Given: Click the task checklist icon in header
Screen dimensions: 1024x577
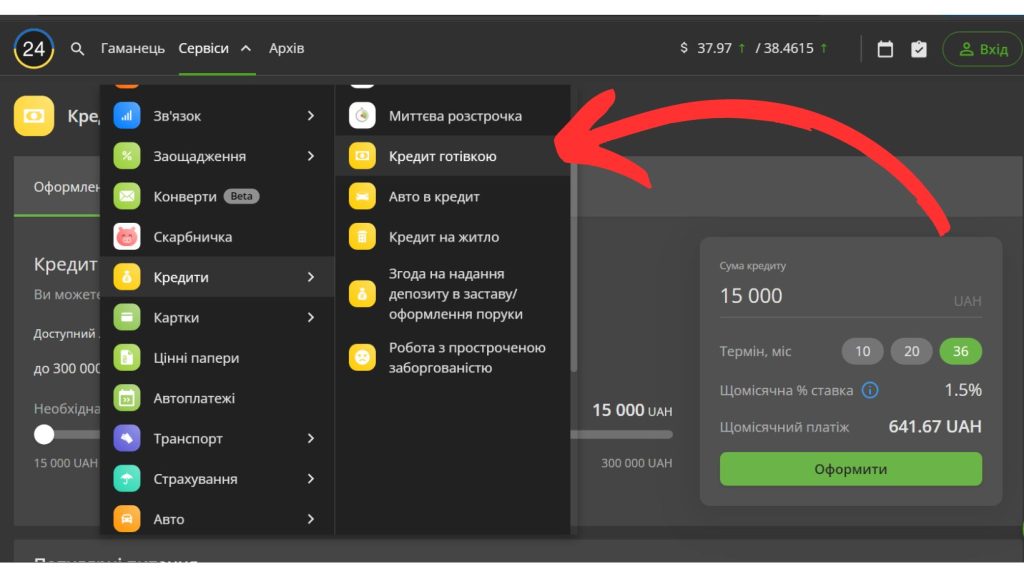Looking at the screenshot, I should [919, 49].
